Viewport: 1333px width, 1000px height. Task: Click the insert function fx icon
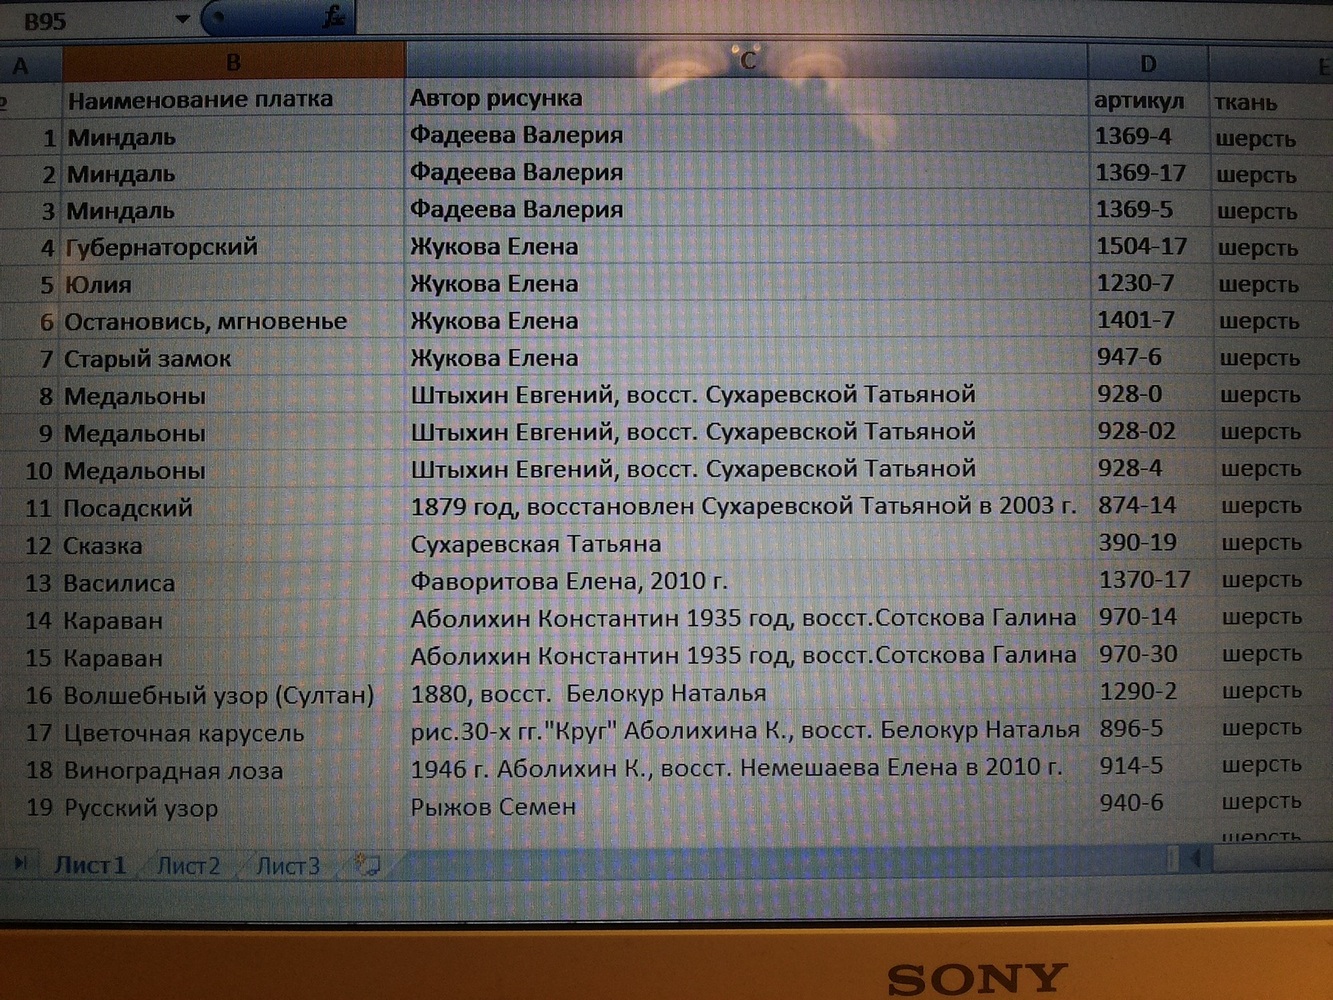point(334,17)
